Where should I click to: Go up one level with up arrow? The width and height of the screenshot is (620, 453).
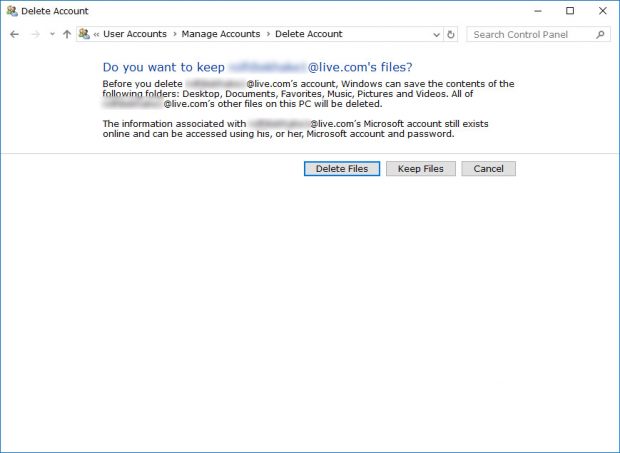(67, 34)
